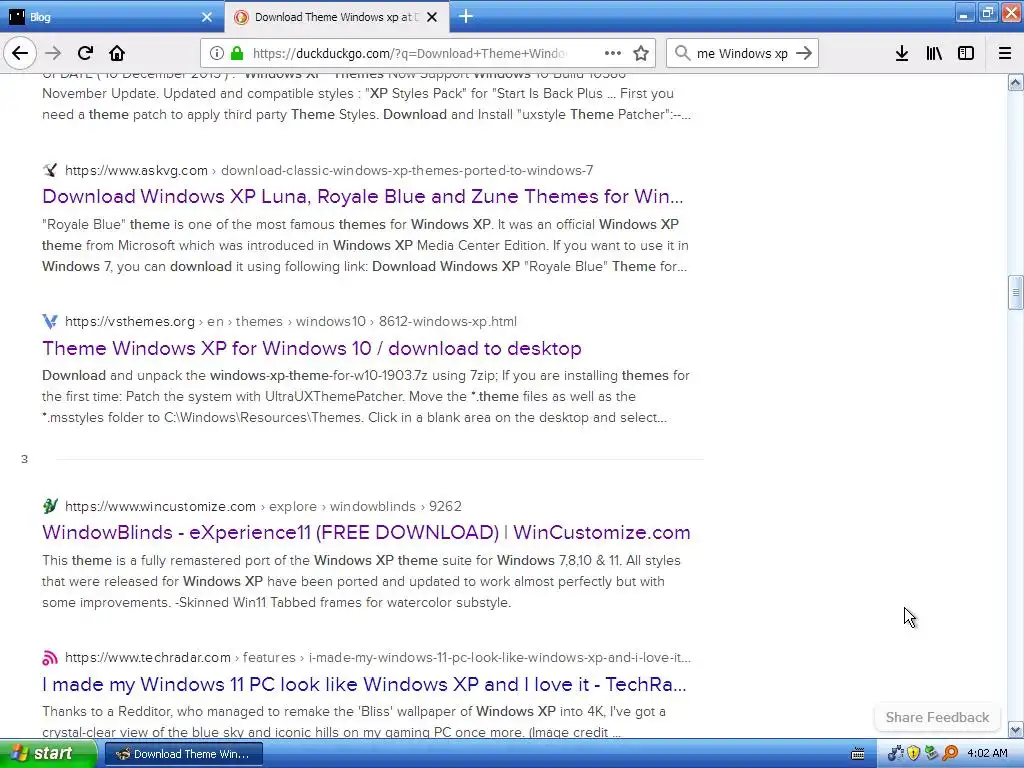Open the Firefox hamburger menu

coord(1005,53)
